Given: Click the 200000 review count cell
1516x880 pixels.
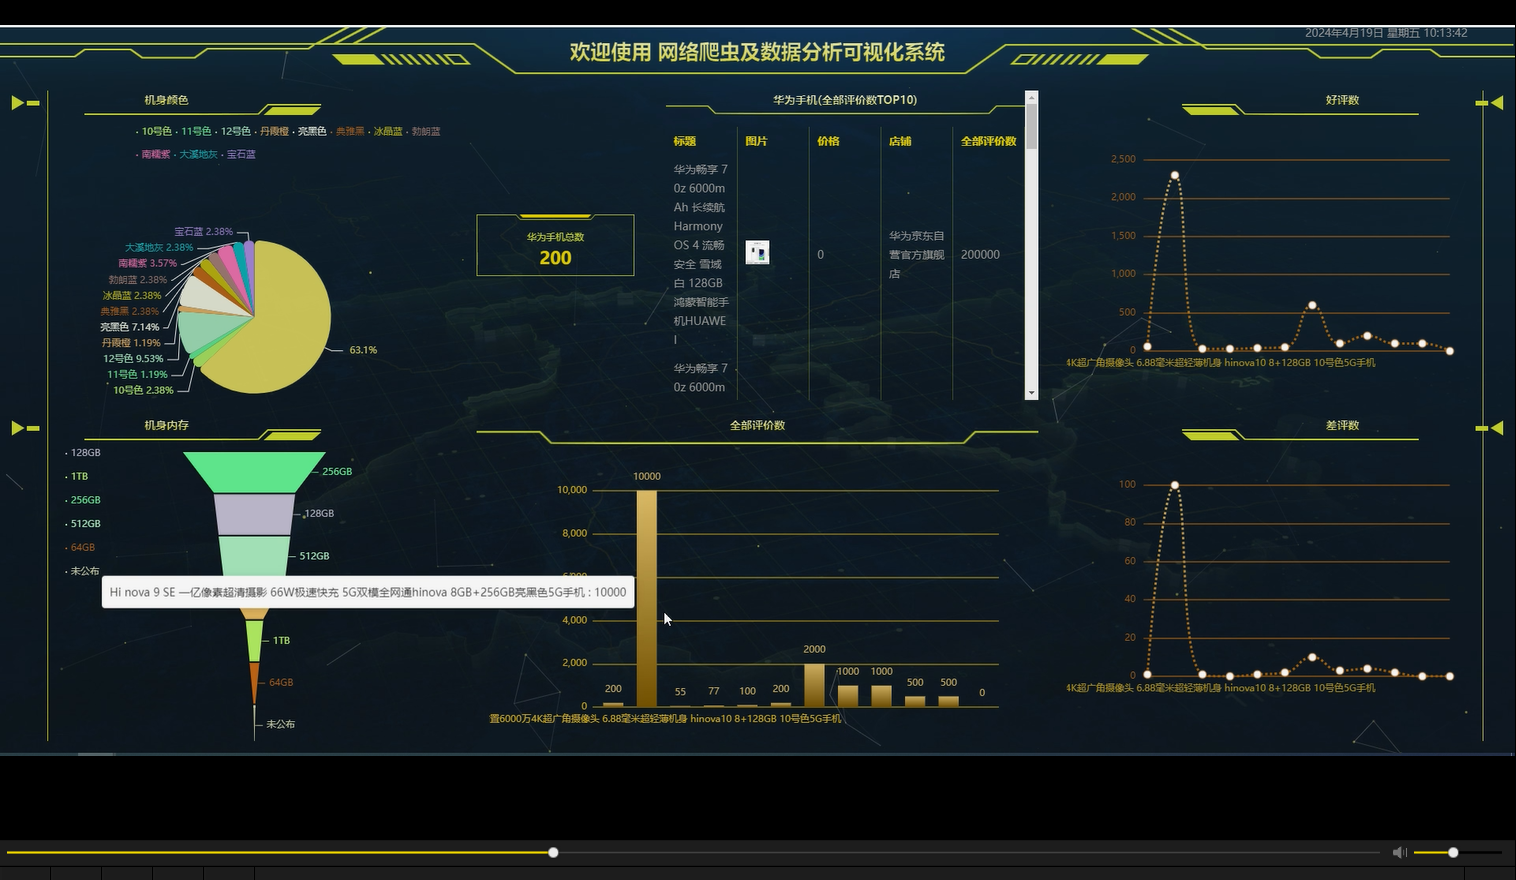Looking at the screenshot, I should (980, 255).
